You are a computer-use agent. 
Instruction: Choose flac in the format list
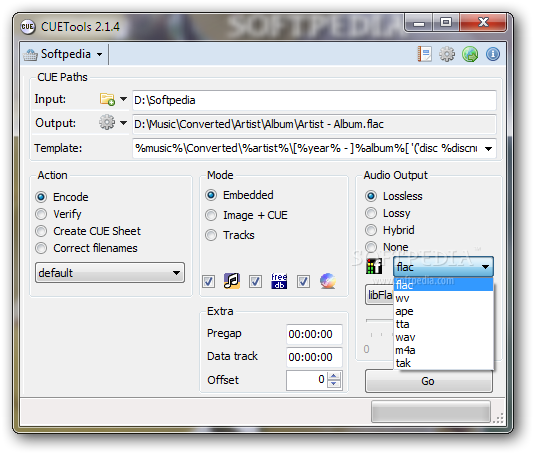coord(443,285)
